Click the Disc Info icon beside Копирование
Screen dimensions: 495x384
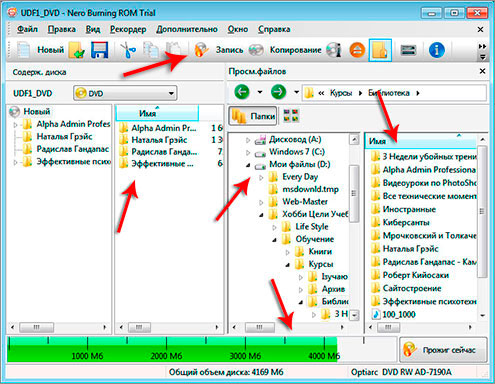tap(334, 50)
